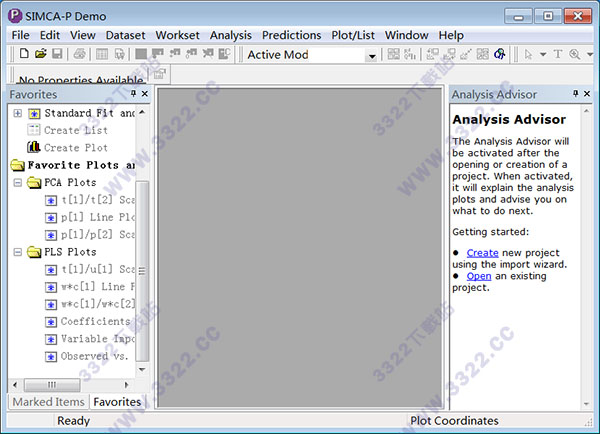Click Favorites vertical scrollbar up arrow

click(x=142, y=112)
